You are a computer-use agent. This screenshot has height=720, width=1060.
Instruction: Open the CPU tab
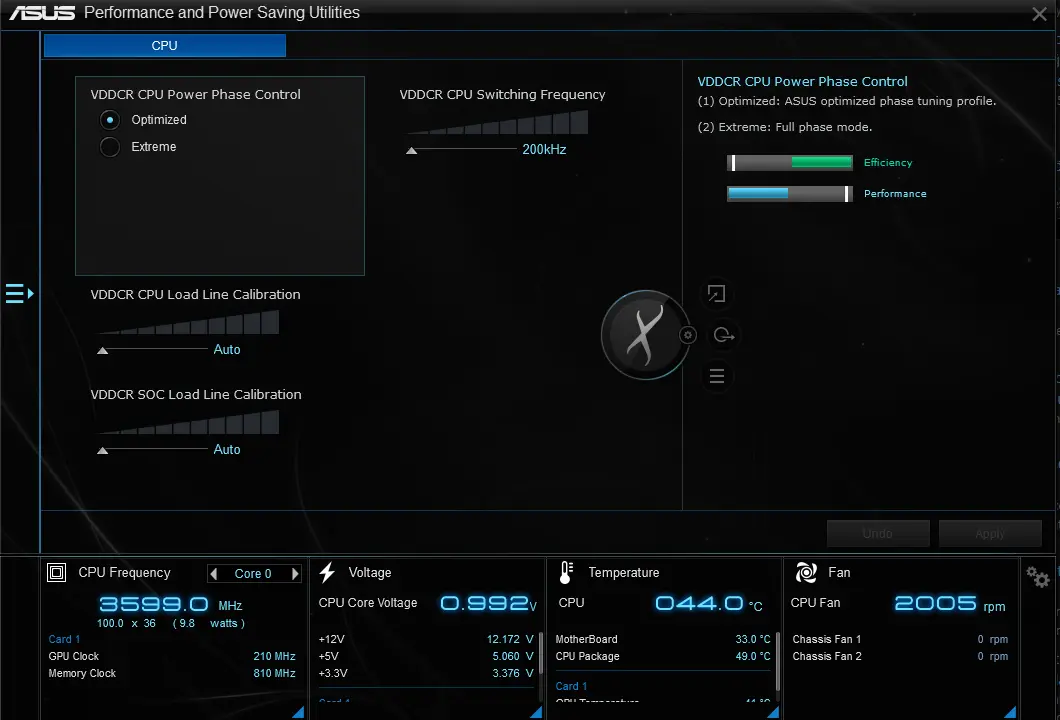click(164, 45)
